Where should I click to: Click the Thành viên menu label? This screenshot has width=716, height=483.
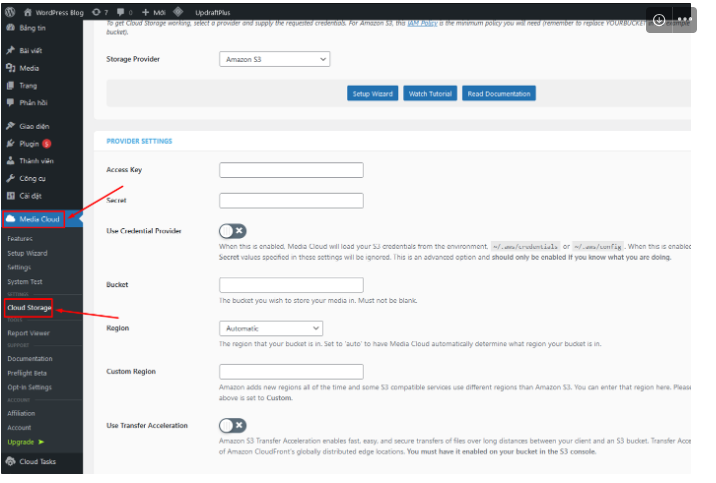[37, 161]
